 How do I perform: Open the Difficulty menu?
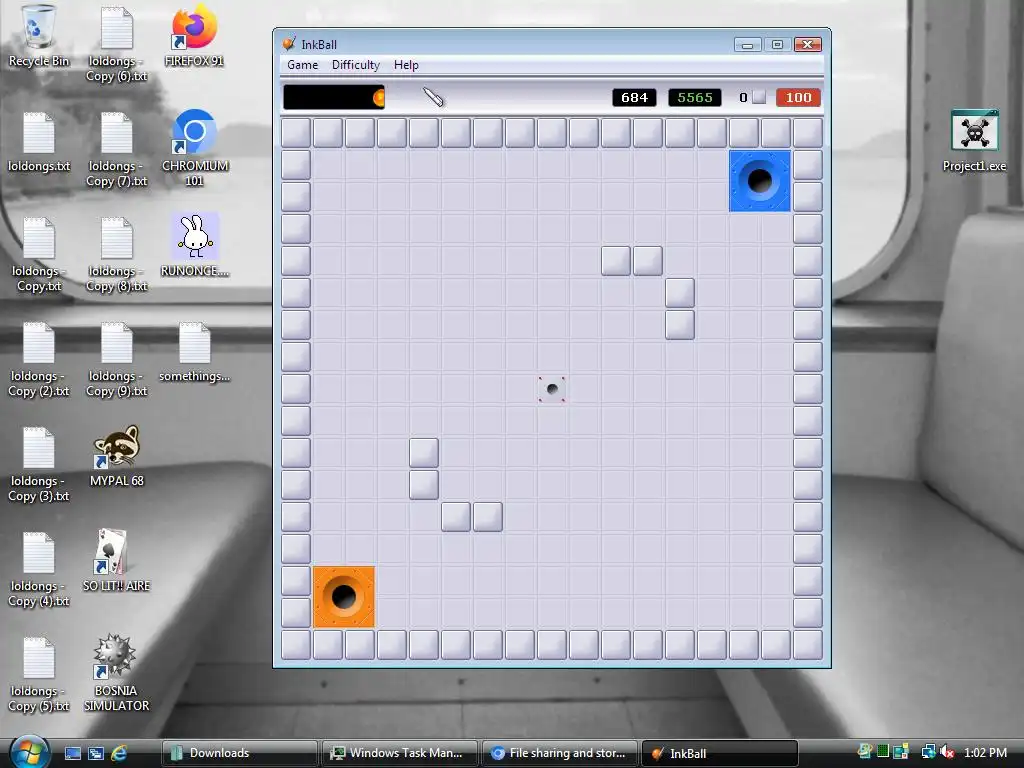(355, 65)
